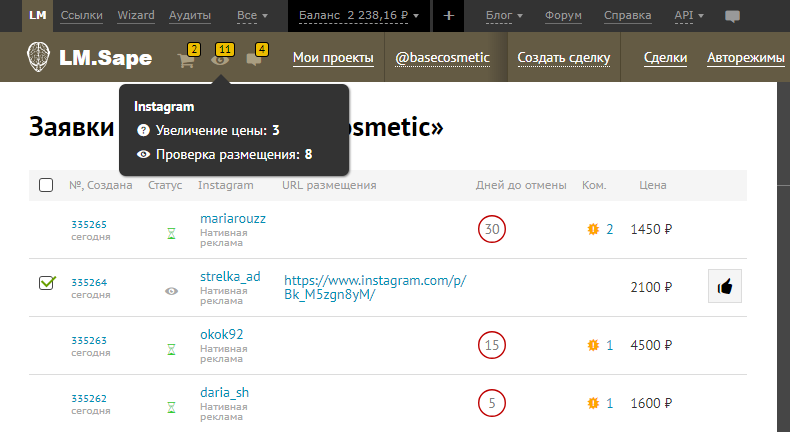The height and width of the screenshot is (432, 790).
Task: Expand the Блог dropdown menu
Action: (504, 16)
